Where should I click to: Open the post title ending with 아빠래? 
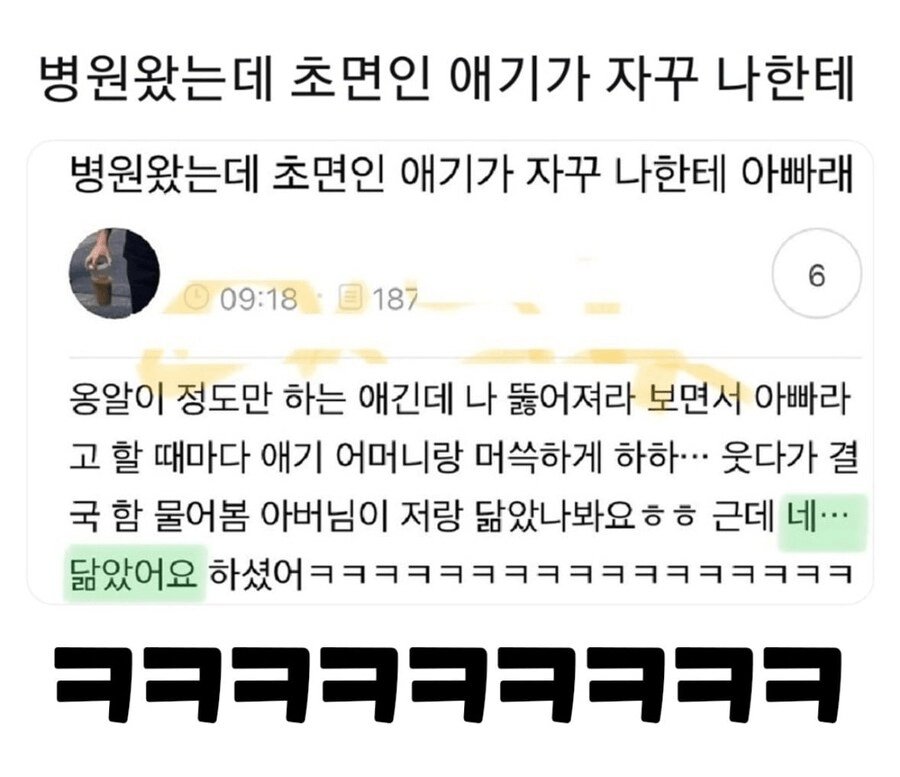point(460,174)
